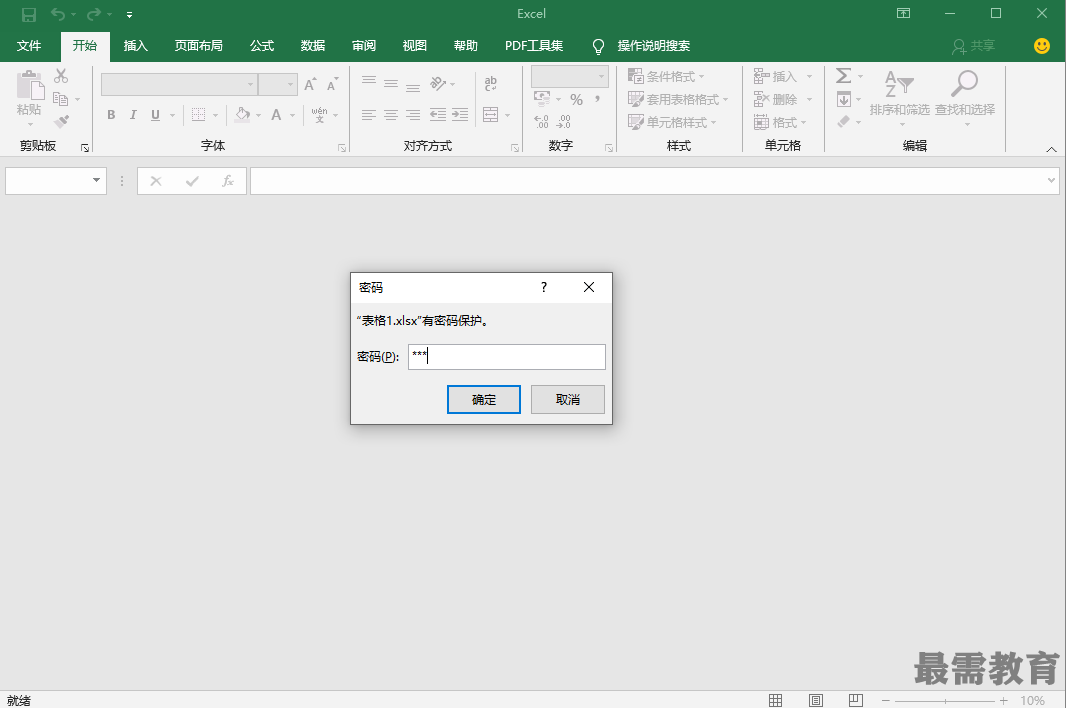The height and width of the screenshot is (708, 1066).
Task: Toggle Underline formatting button
Action: click(156, 115)
